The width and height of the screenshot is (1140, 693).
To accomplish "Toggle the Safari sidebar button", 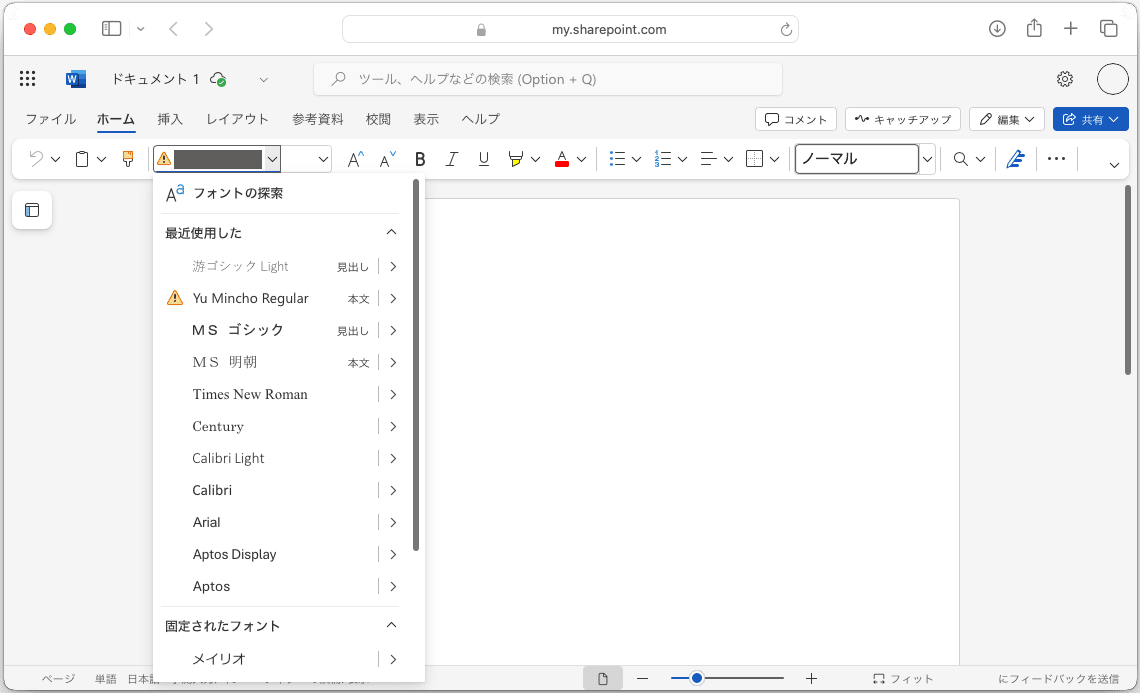I will (111, 28).
